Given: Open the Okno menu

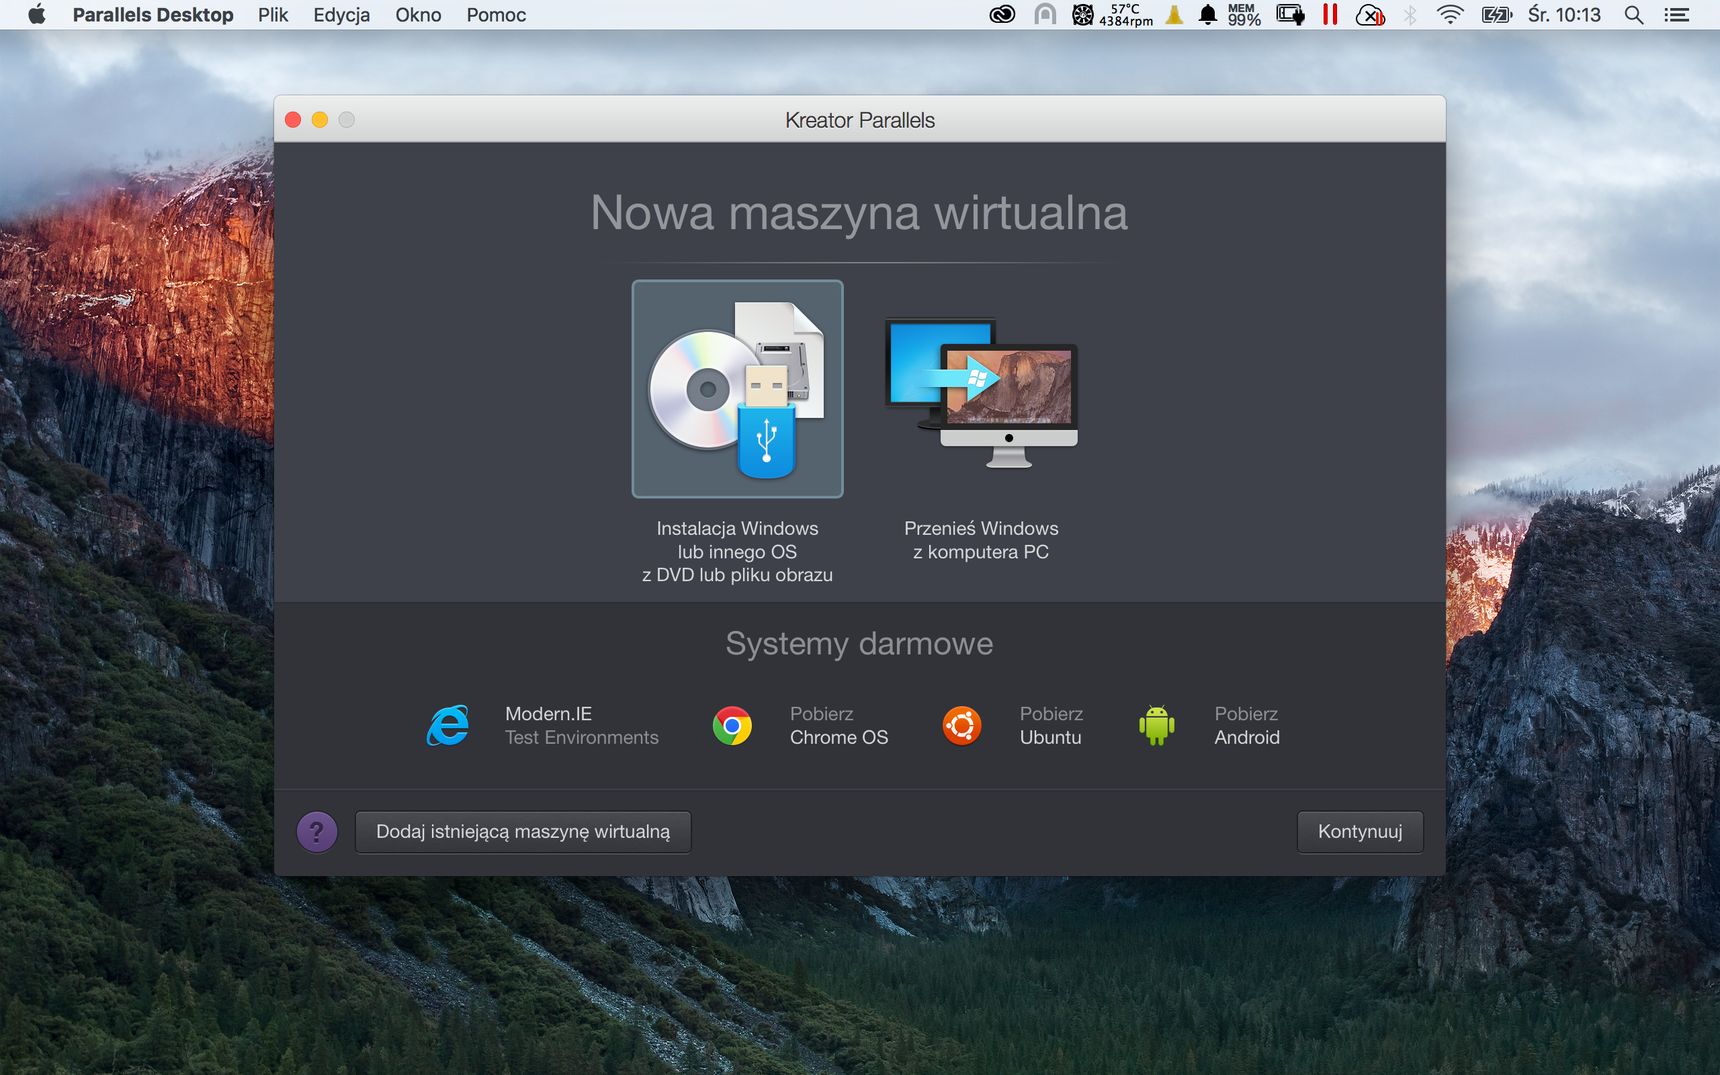Looking at the screenshot, I should pos(418,14).
